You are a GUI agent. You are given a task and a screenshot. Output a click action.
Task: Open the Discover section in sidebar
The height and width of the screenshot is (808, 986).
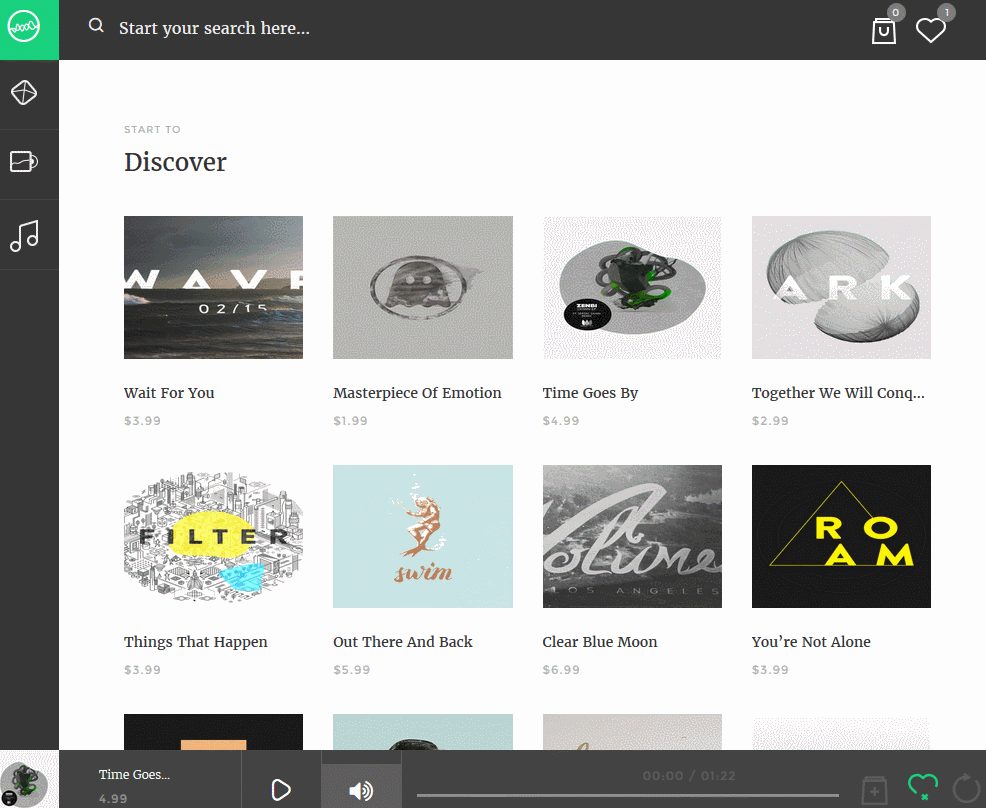point(24,93)
